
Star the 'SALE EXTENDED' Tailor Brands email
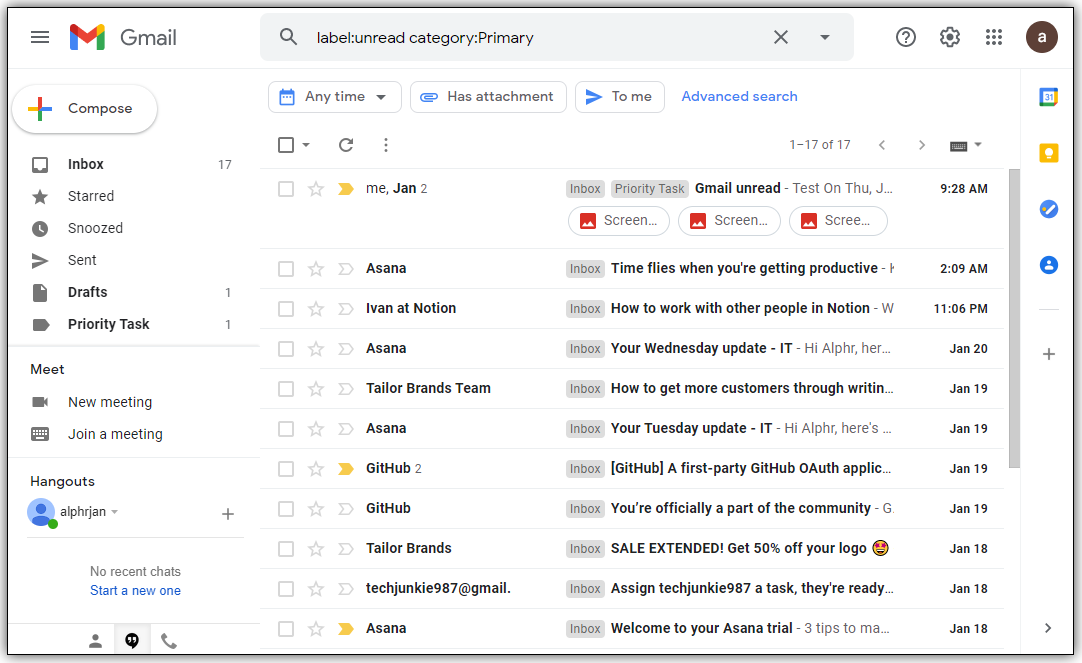[316, 549]
